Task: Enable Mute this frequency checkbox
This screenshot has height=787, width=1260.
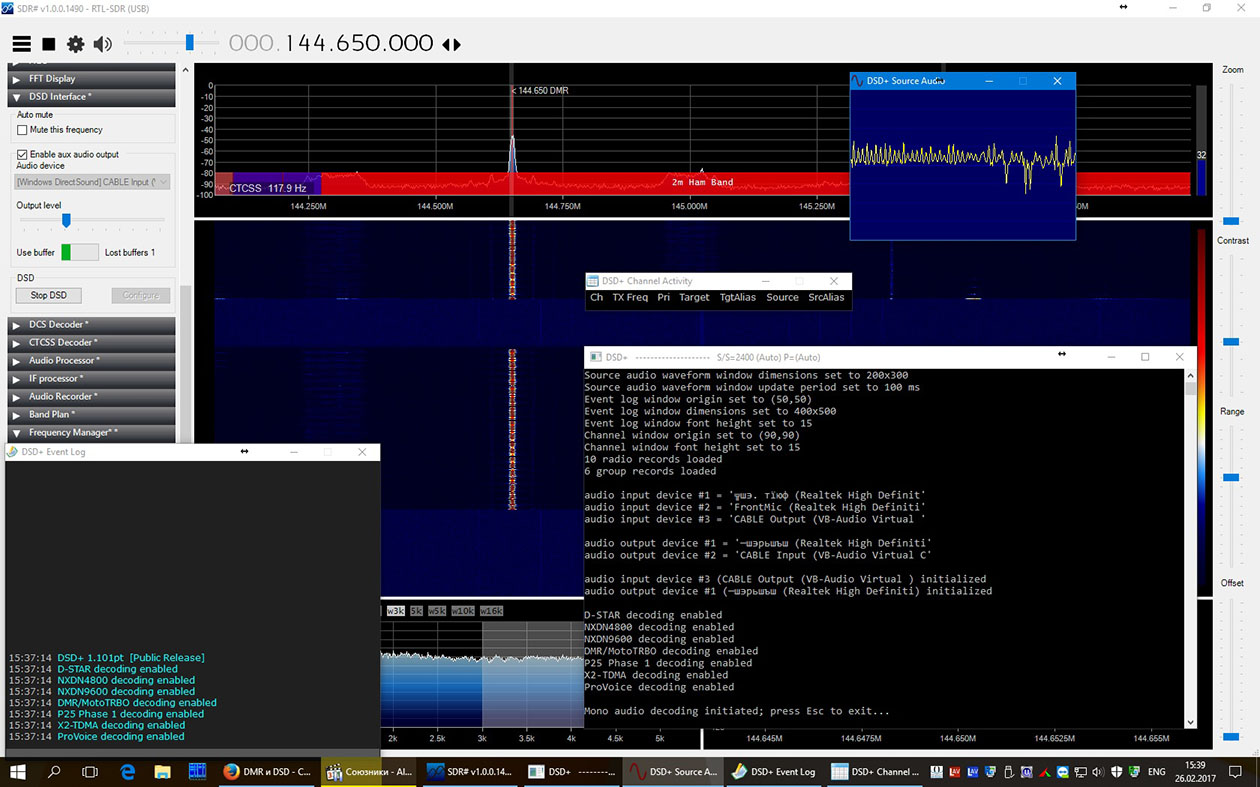Action: (22, 130)
